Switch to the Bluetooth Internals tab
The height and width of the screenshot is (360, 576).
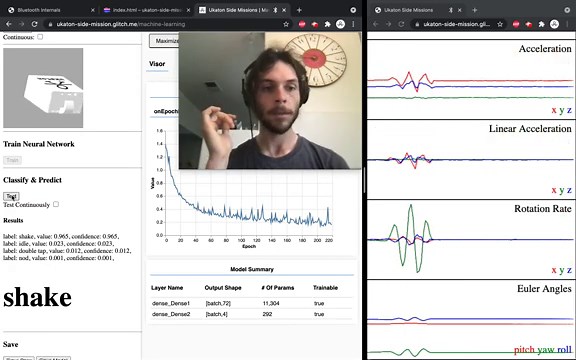(x=51, y=10)
